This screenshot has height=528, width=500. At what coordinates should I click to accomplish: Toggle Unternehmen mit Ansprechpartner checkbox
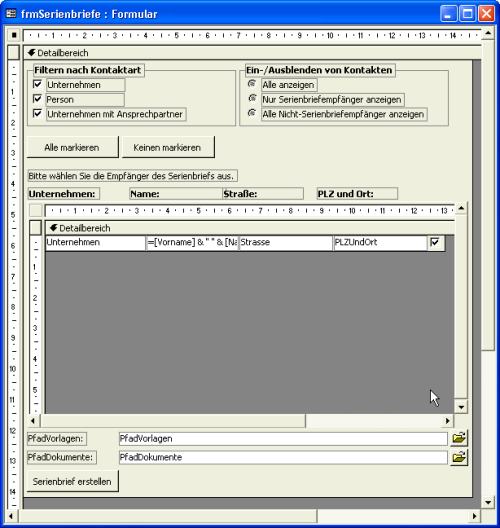pyautogui.click(x=37, y=114)
